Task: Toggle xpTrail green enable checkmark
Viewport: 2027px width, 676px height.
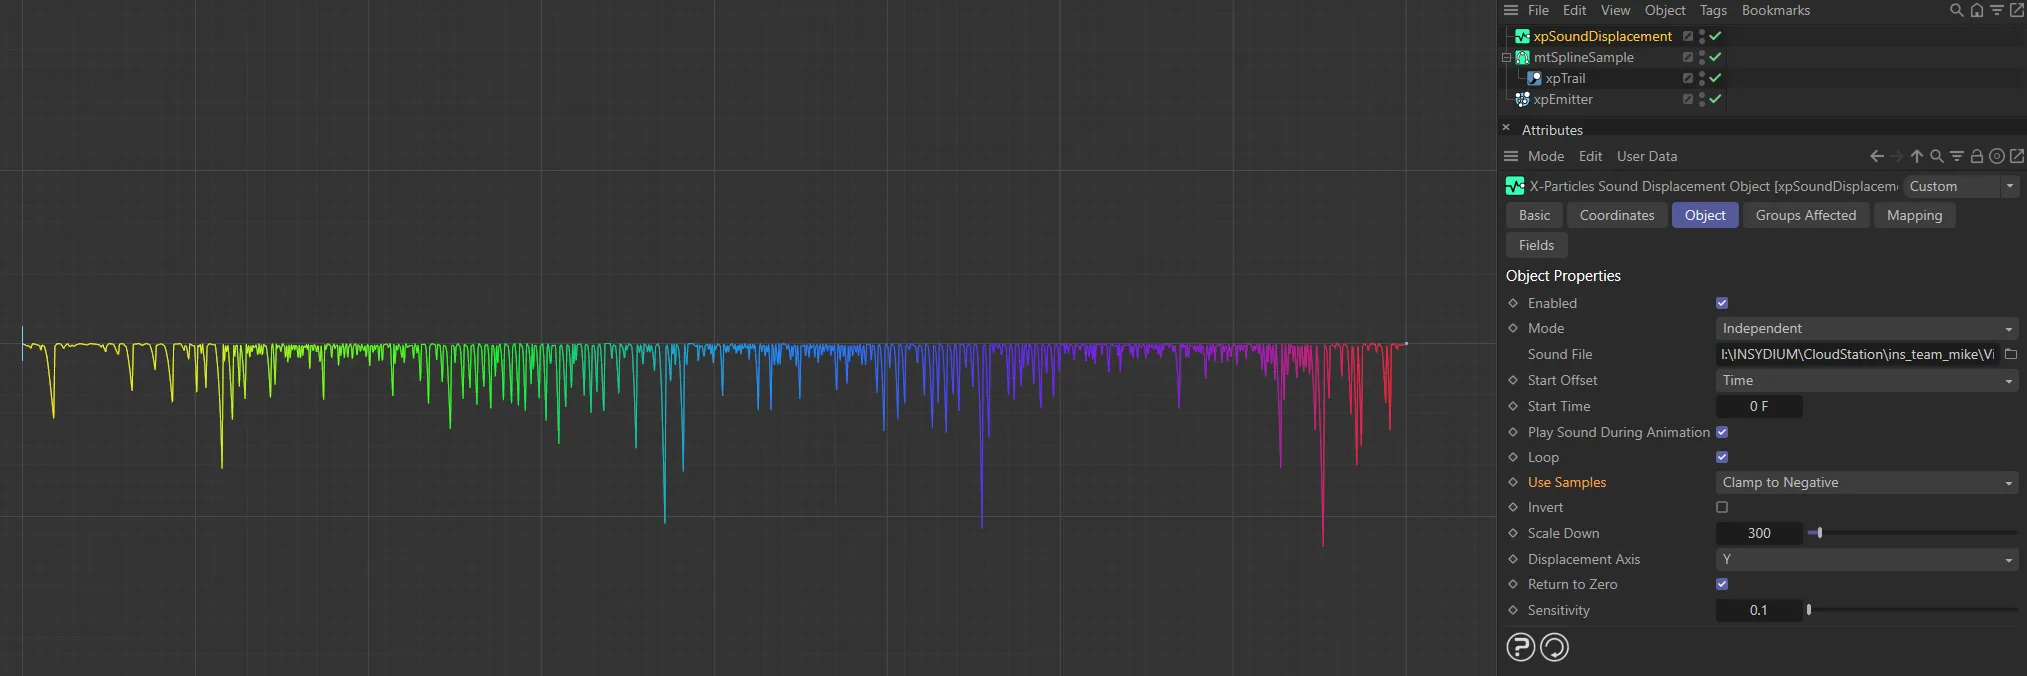Action: [x=1715, y=78]
